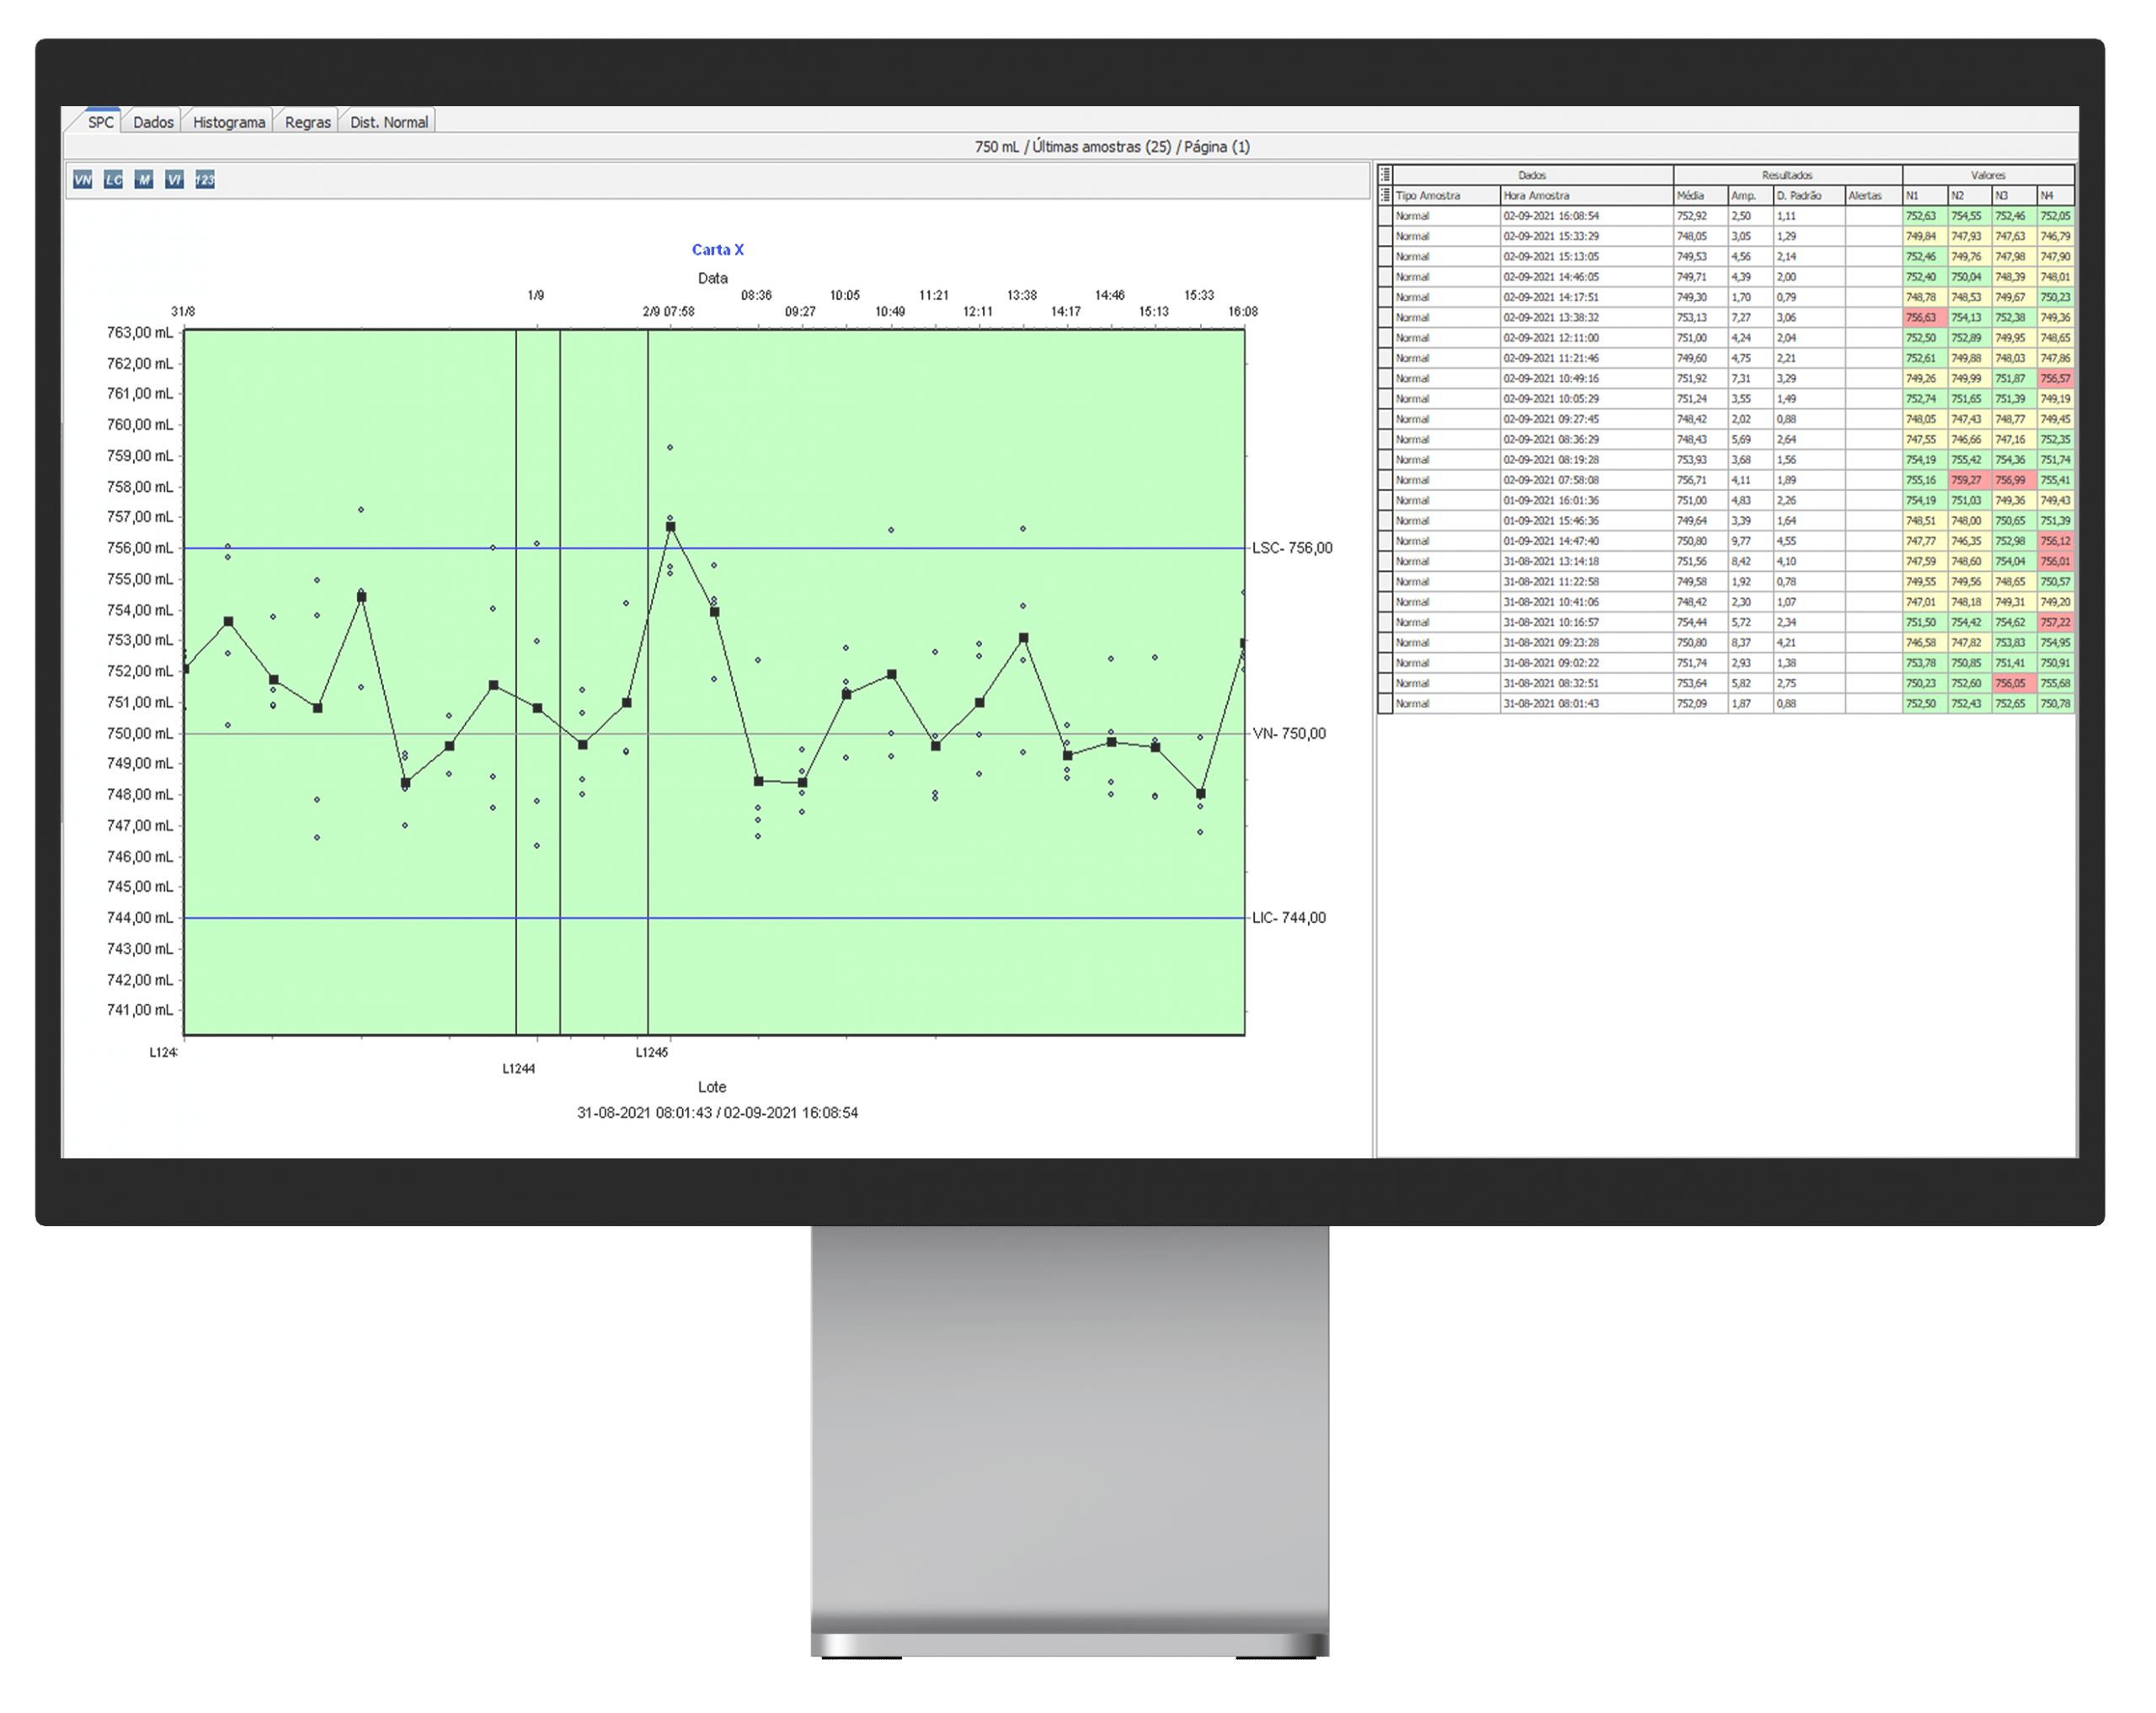
Task: Switch to the Dados tab
Action: pos(153,122)
